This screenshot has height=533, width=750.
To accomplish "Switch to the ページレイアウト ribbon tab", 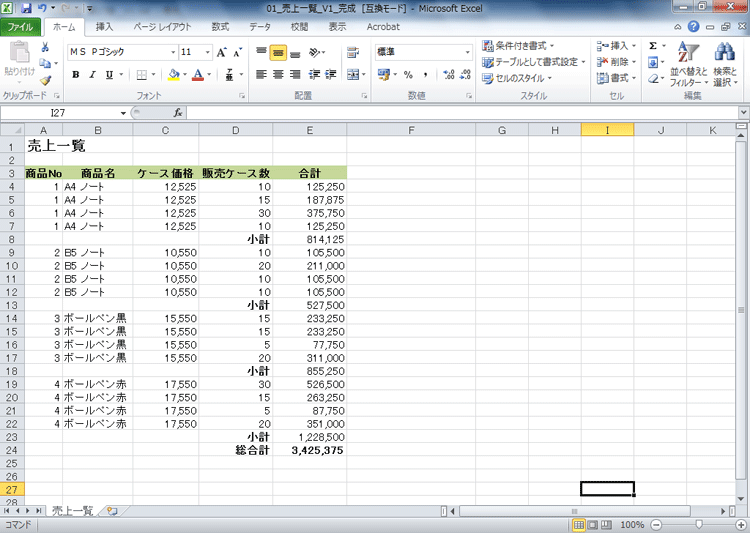I will coord(162,27).
